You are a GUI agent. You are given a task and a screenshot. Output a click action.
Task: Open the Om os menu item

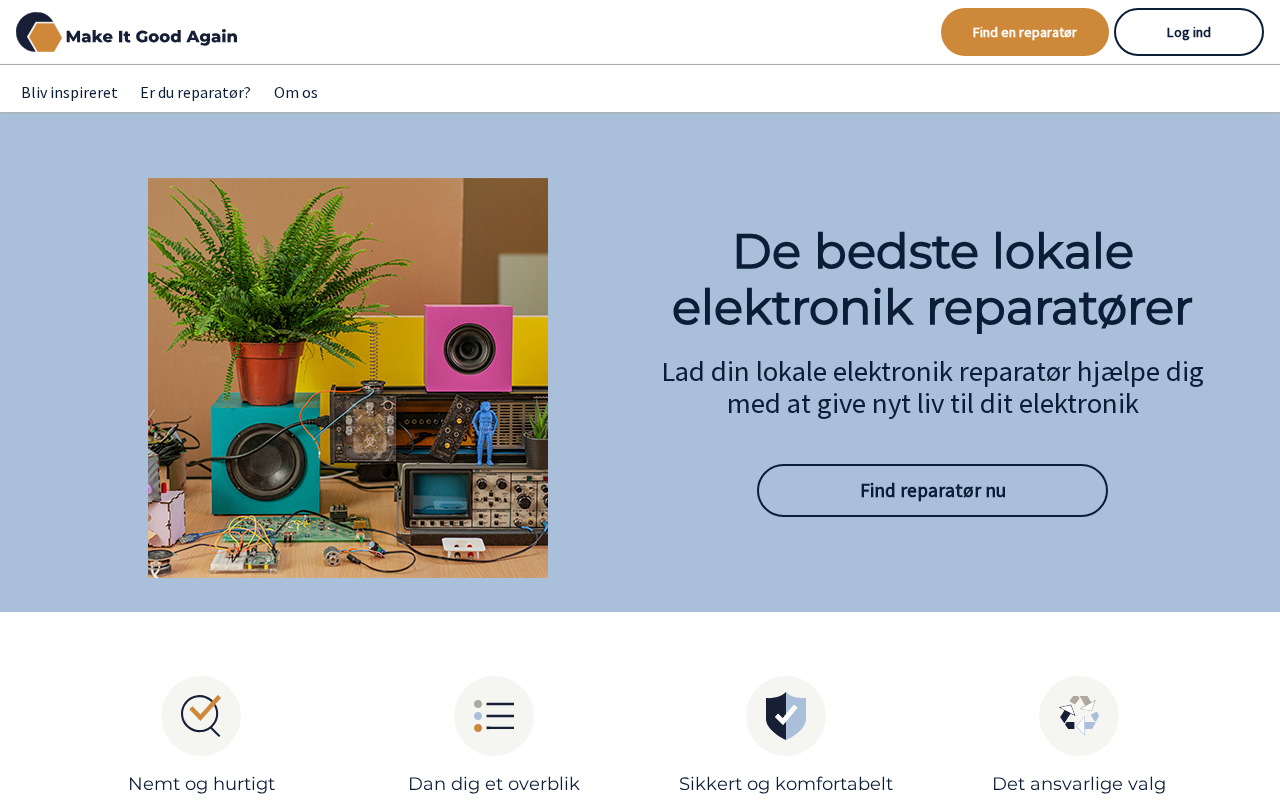296,92
